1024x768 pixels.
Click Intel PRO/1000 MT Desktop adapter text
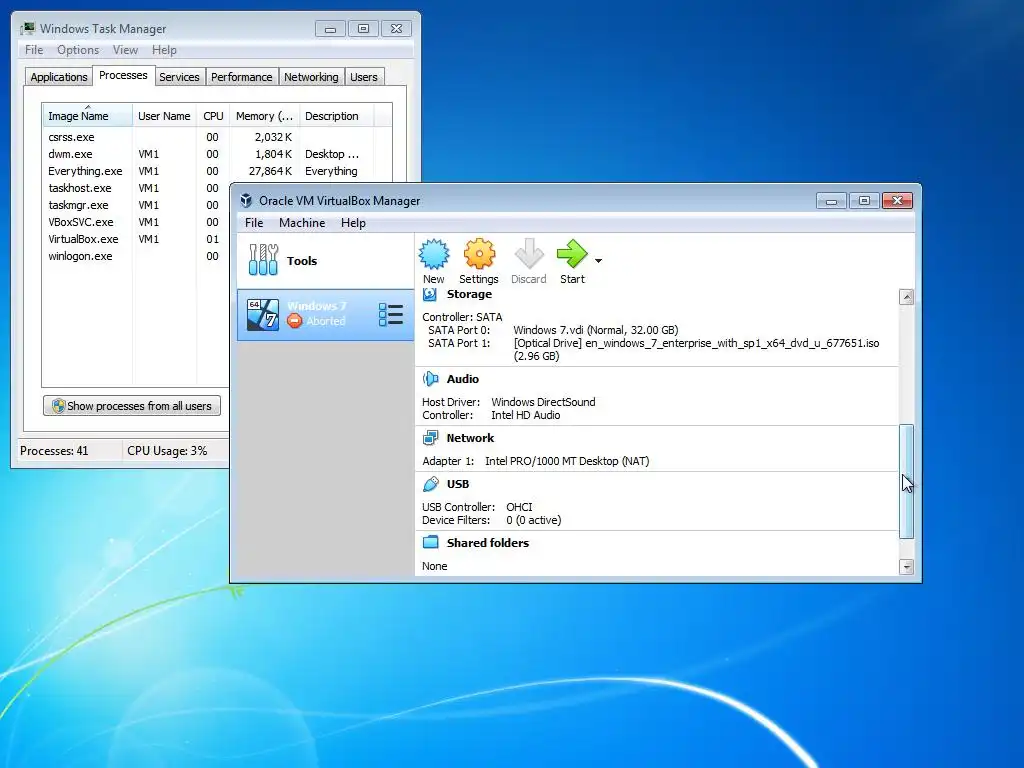(x=567, y=461)
